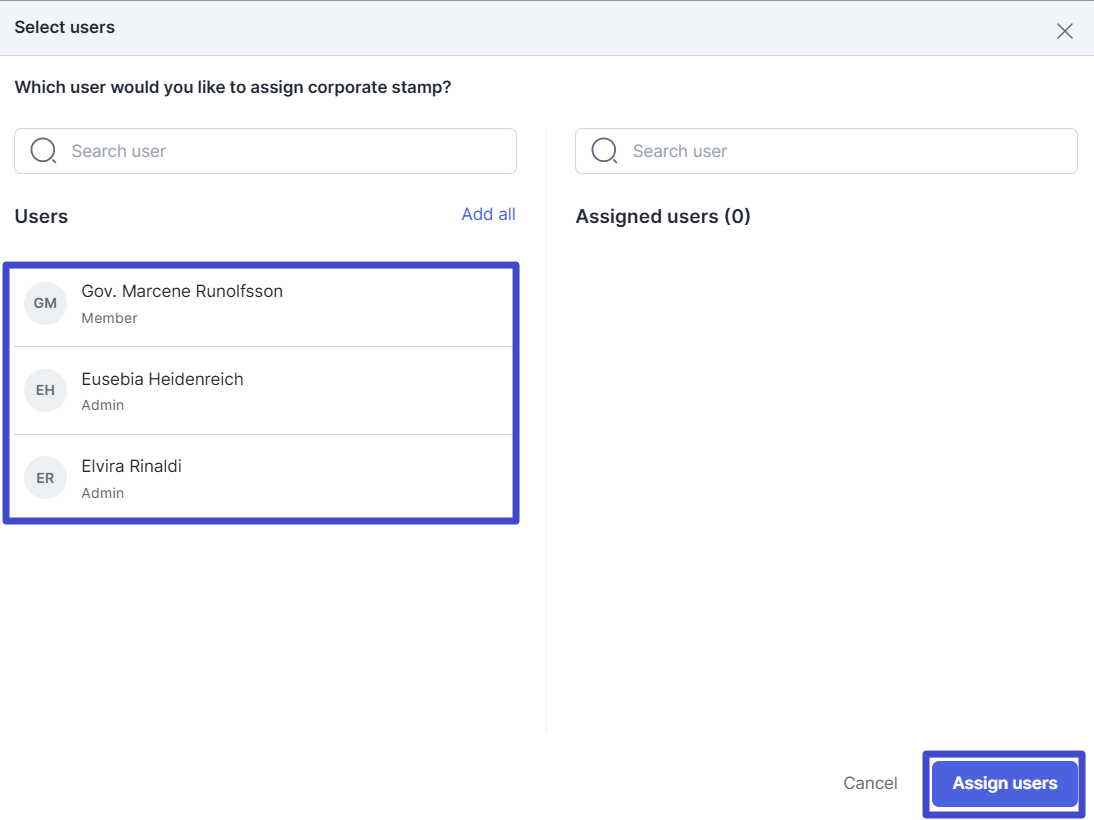The height and width of the screenshot is (820, 1094).
Task: Click the Member role under Marcene Runolfsson
Action: click(110, 318)
